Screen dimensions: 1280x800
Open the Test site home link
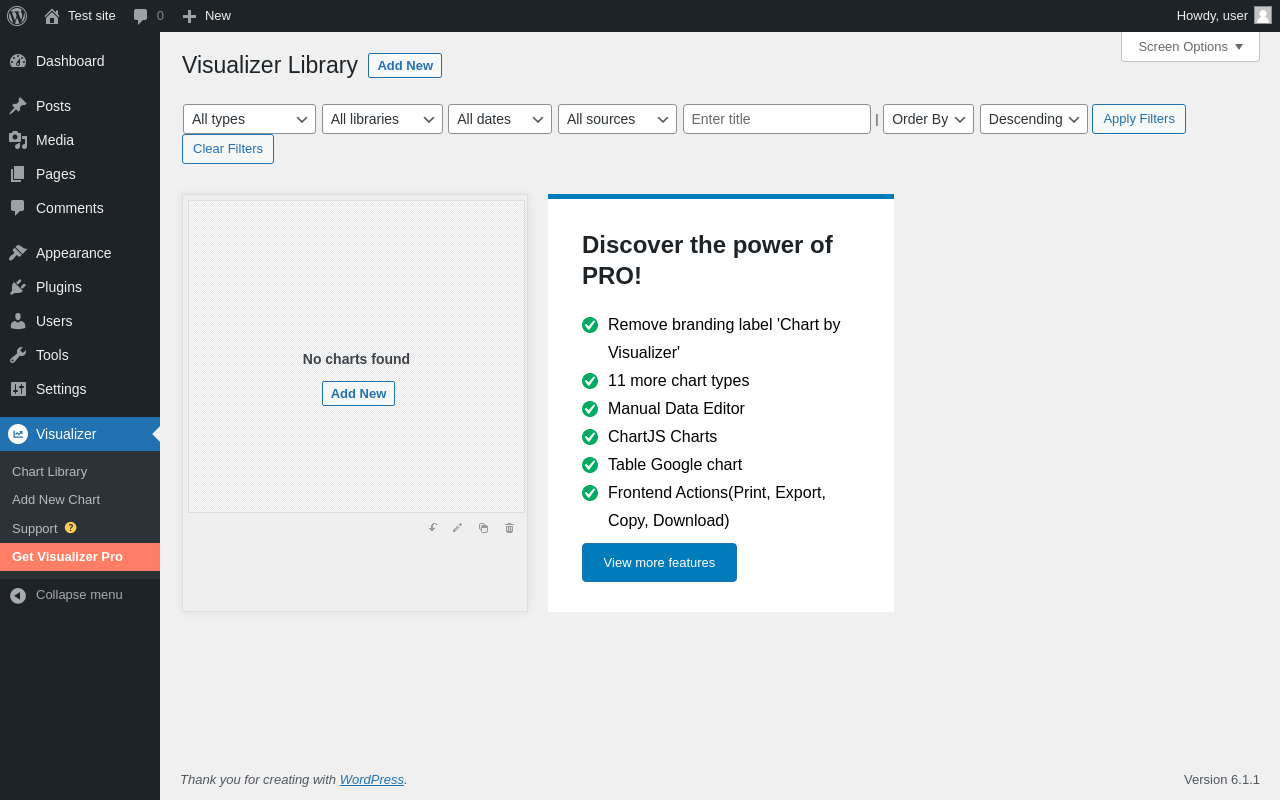click(x=80, y=16)
